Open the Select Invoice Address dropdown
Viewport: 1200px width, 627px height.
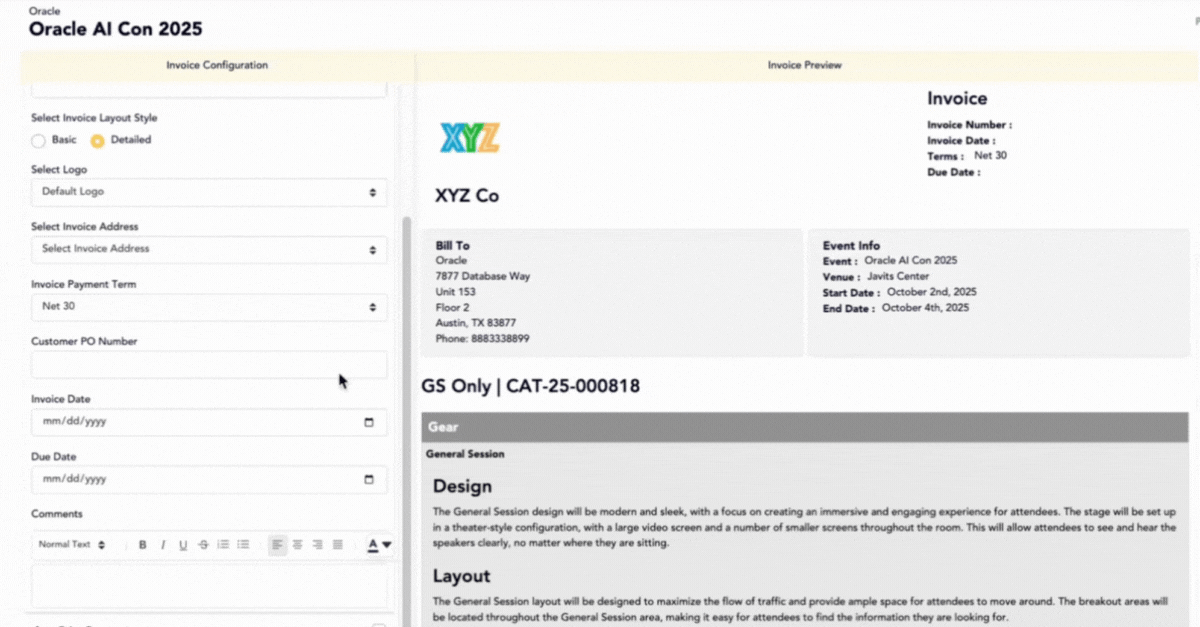click(209, 249)
